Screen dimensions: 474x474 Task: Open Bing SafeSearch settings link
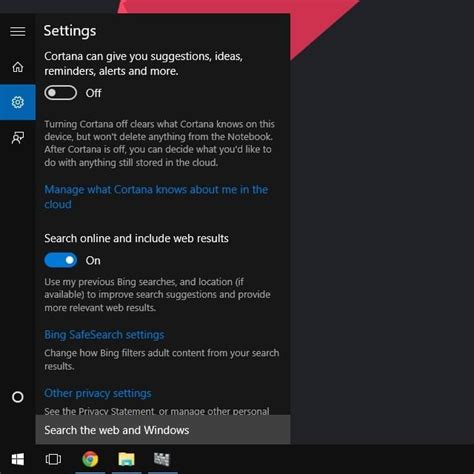[104, 335]
